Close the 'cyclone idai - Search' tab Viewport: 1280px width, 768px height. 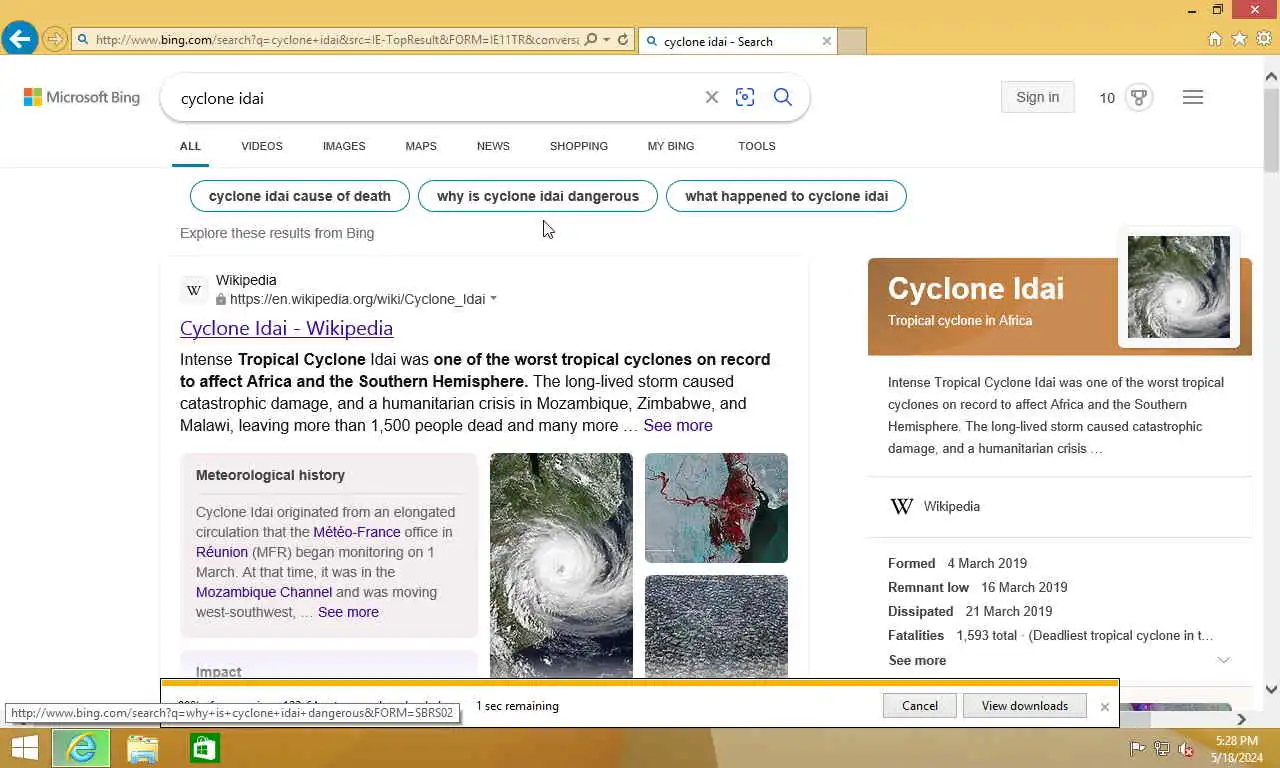click(x=826, y=41)
